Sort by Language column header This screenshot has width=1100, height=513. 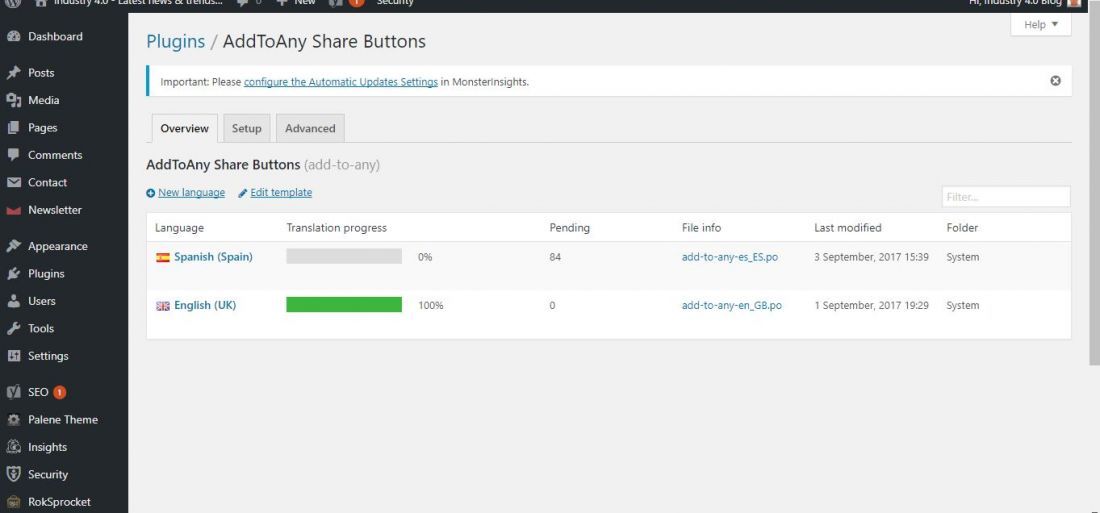click(x=180, y=227)
